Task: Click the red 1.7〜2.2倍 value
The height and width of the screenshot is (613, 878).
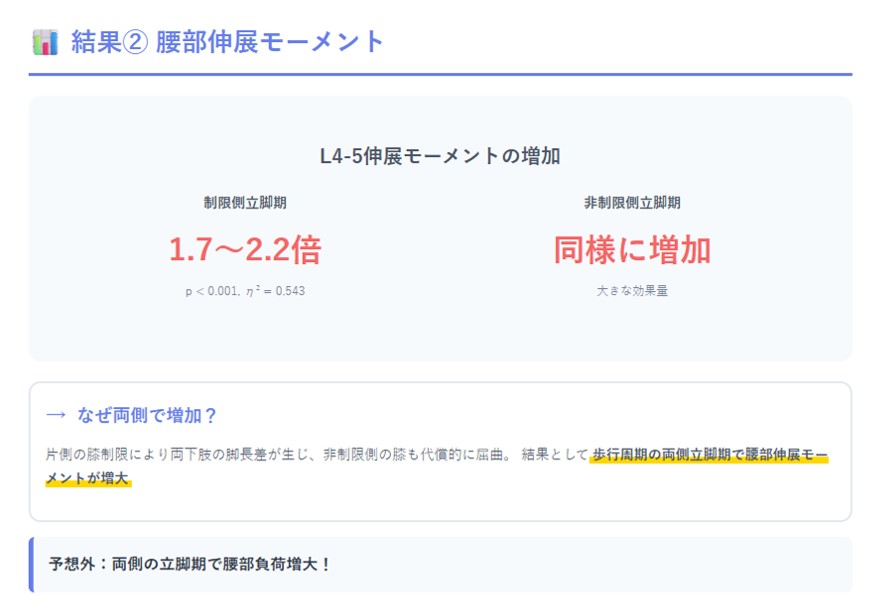Action: [245, 250]
